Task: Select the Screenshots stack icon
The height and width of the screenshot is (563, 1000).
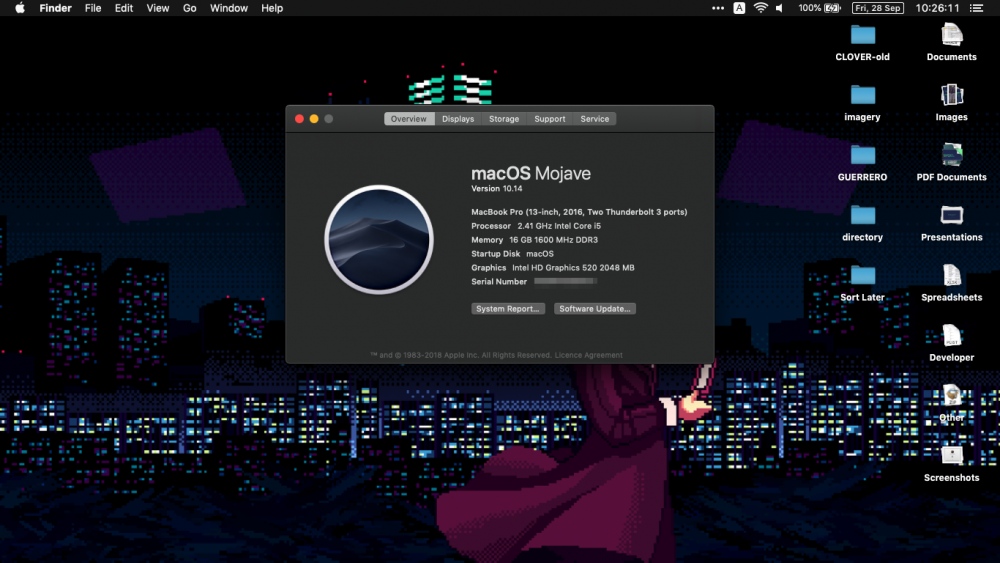Action: 951,455
